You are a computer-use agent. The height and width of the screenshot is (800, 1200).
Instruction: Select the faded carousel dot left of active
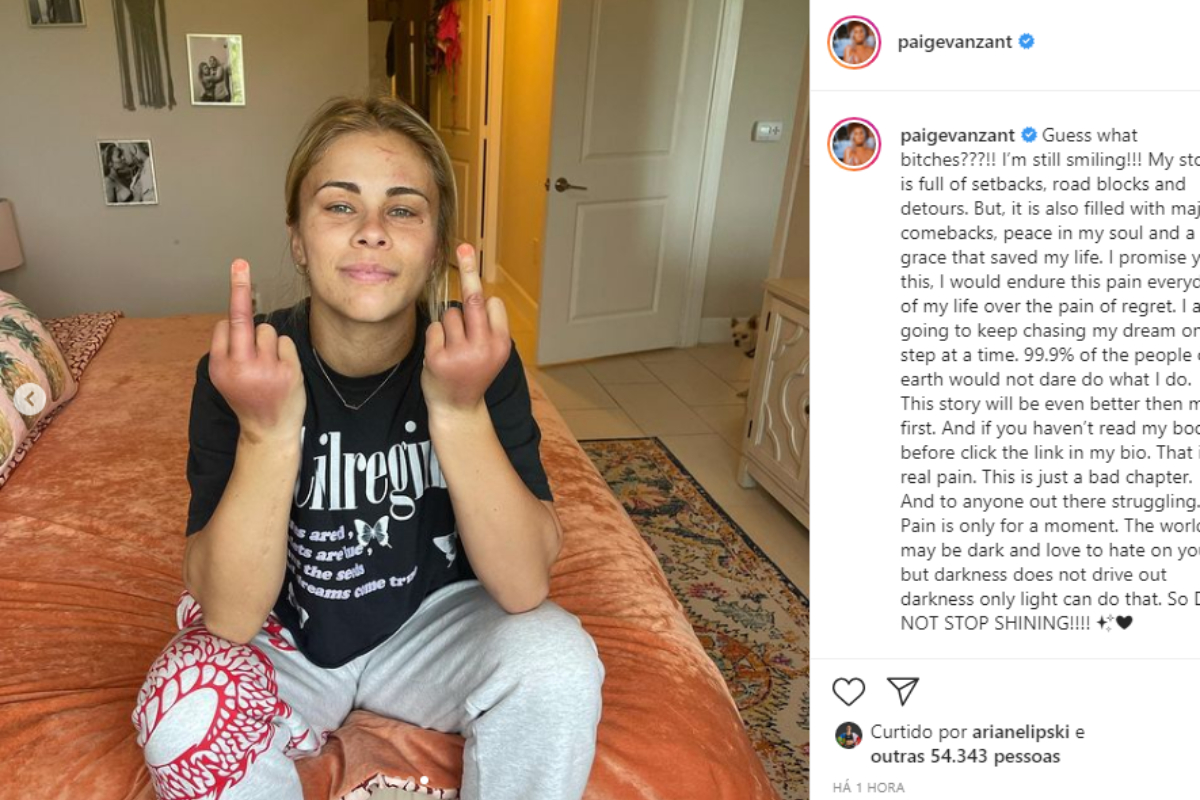(409, 779)
